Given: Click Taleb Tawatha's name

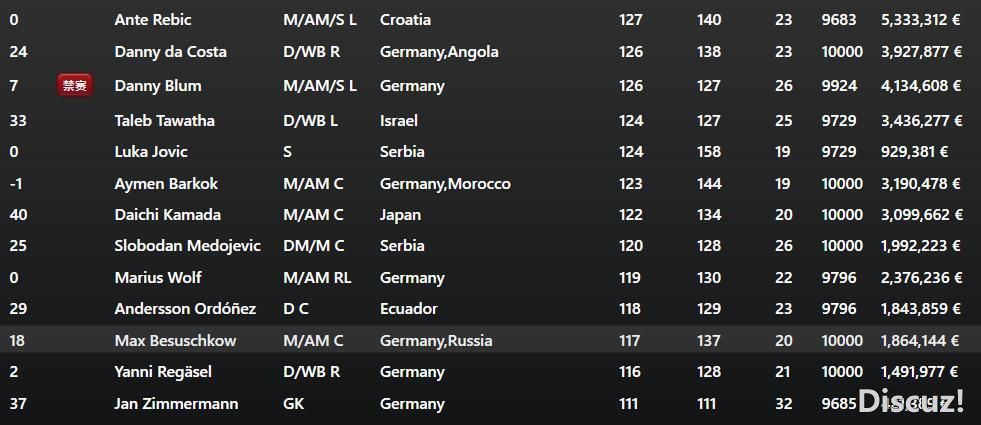Looking at the screenshot, I should 165,120.
